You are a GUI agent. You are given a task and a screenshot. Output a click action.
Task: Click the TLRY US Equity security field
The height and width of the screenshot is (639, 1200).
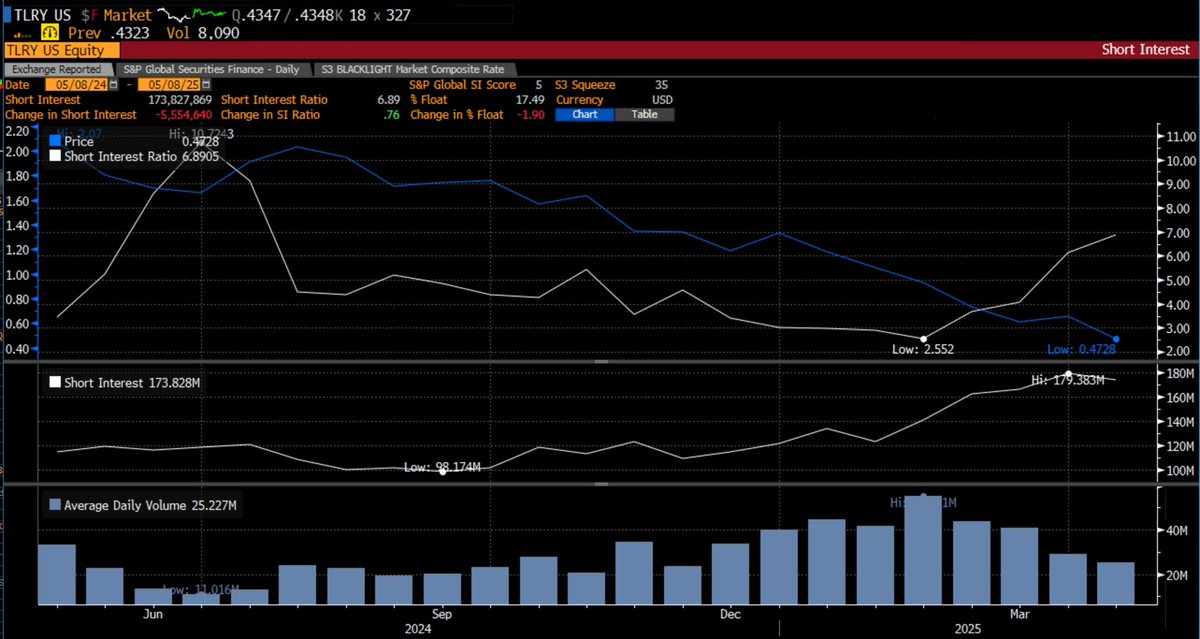point(61,49)
